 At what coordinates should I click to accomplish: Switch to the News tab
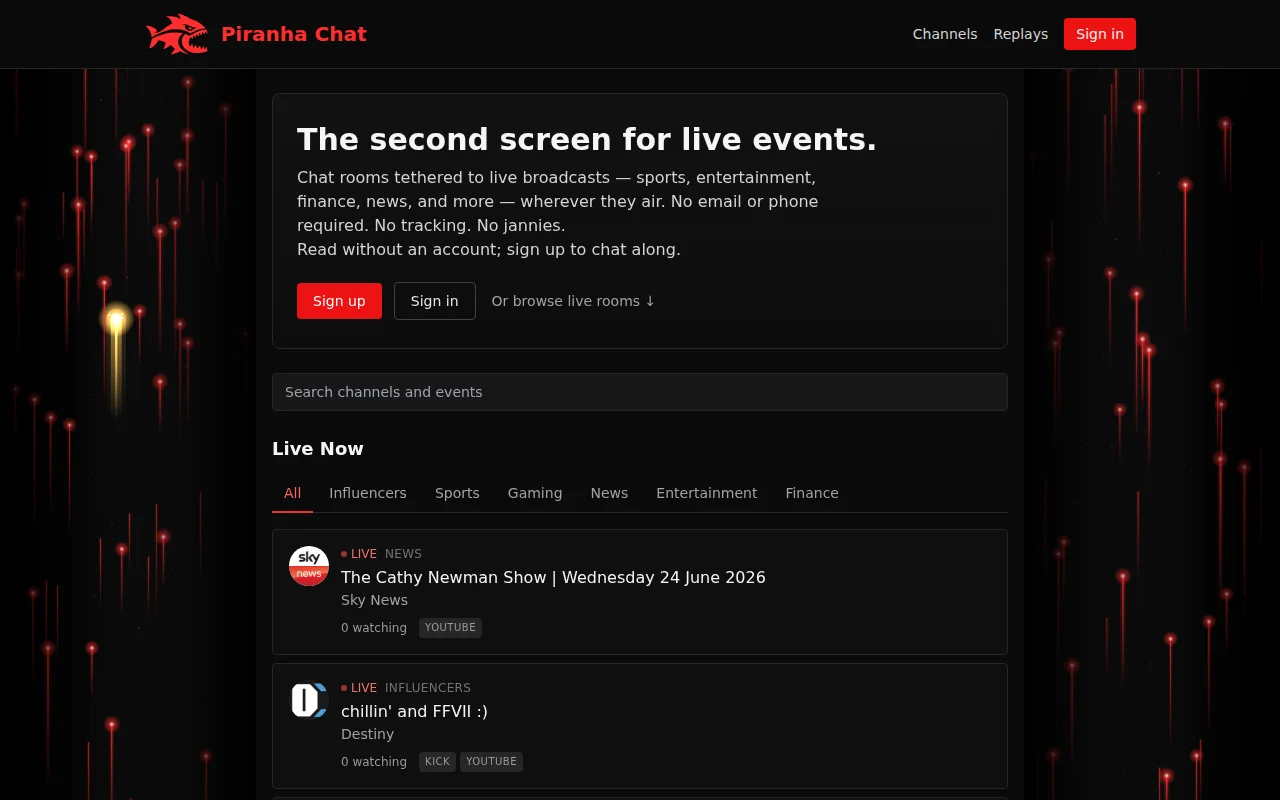tap(609, 493)
